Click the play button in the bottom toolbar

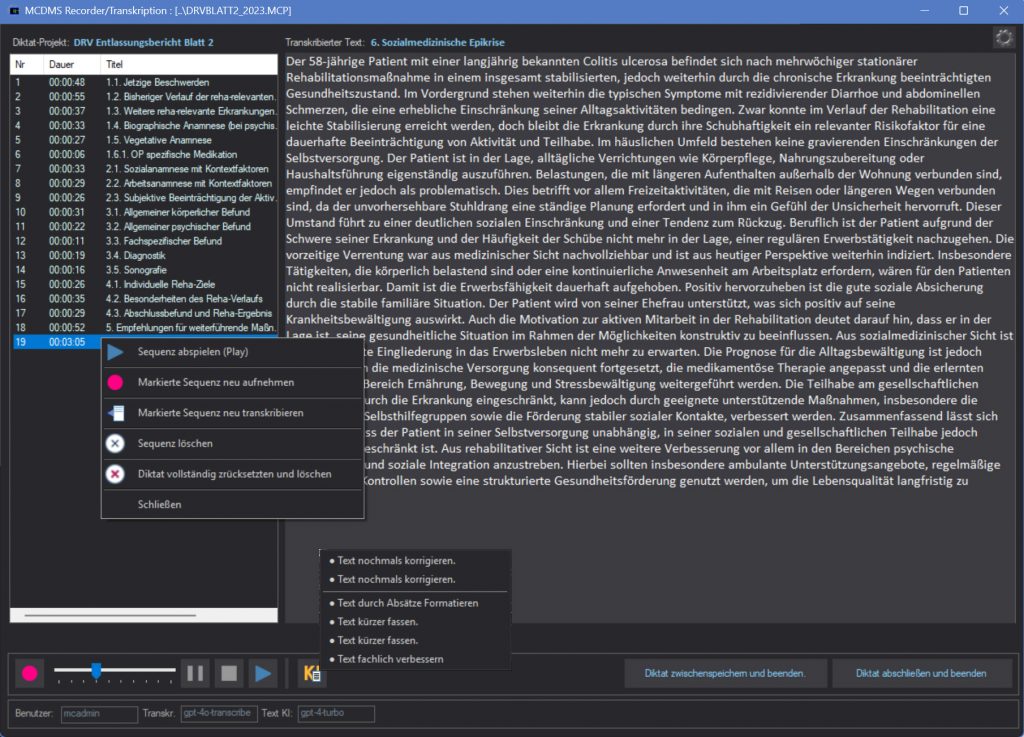pyautogui.click(x=262, y=673)
